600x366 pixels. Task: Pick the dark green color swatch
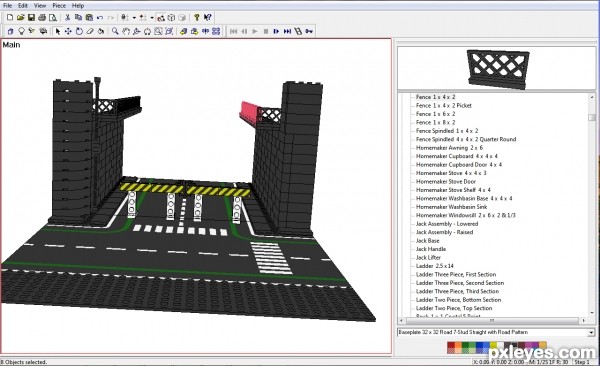[465, 345]
